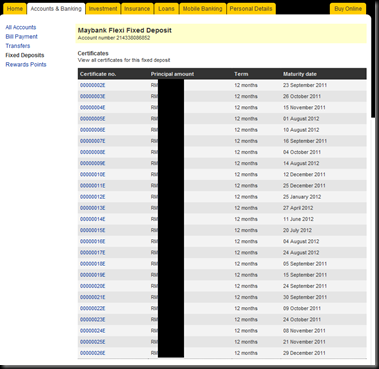This screenshot has width=379, height=369.
Task: Open certificate 00000013E
Action: click(93, 208)
